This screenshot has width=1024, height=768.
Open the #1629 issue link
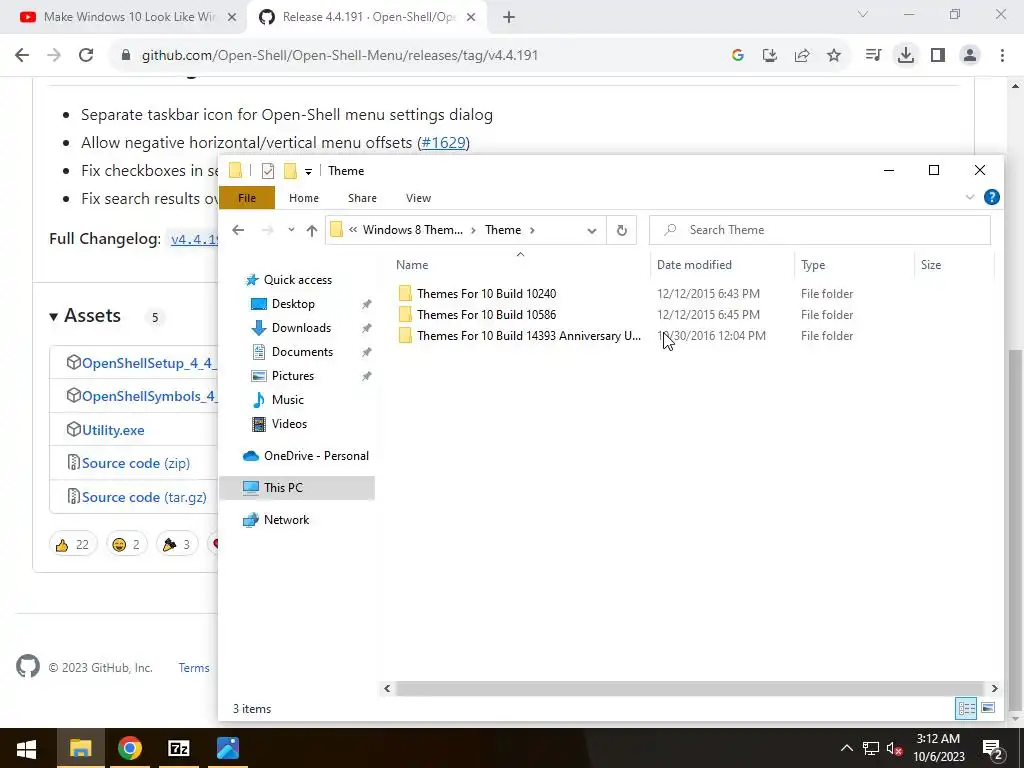point(443,142)
